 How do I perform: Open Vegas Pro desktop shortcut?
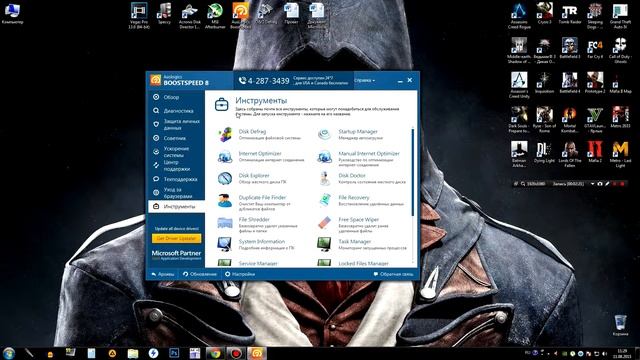tap(139, 16)
